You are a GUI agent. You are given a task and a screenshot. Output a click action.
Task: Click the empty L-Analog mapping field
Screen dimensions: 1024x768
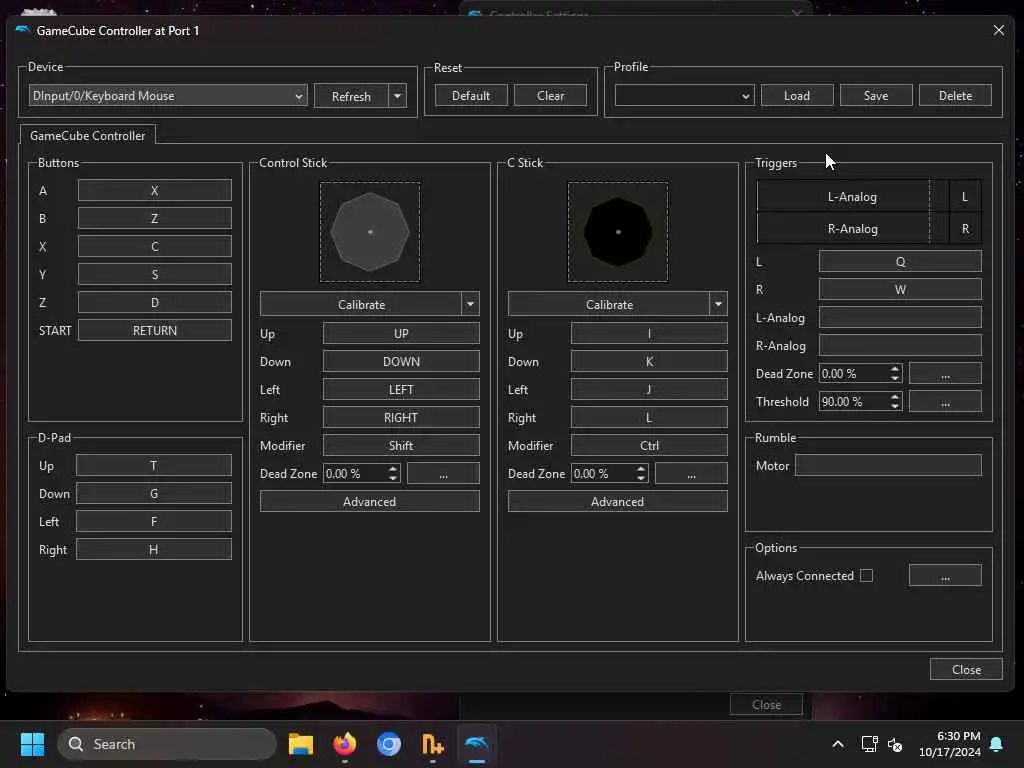900,317
